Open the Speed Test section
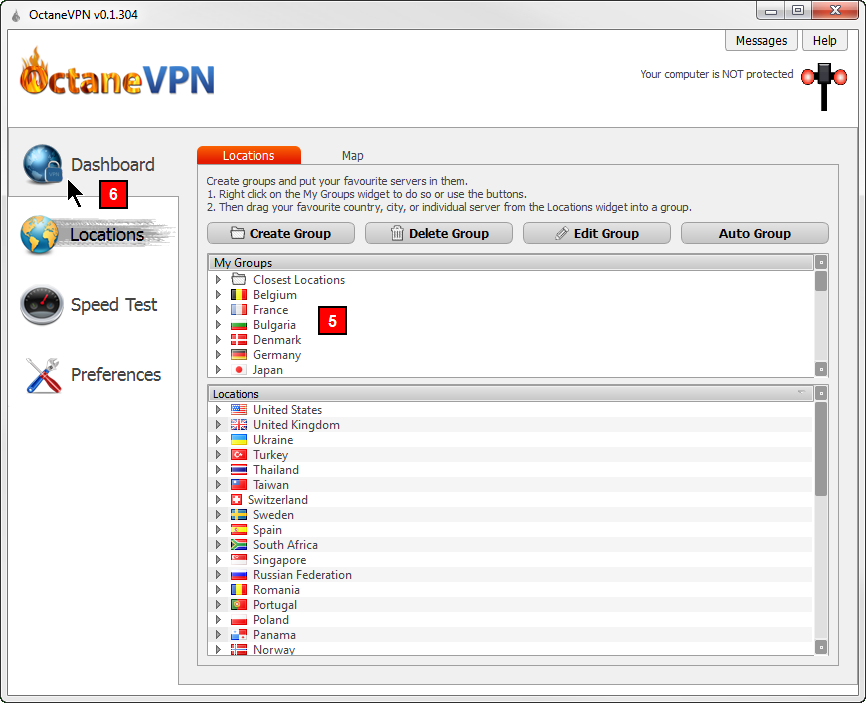 click(114, 305)
